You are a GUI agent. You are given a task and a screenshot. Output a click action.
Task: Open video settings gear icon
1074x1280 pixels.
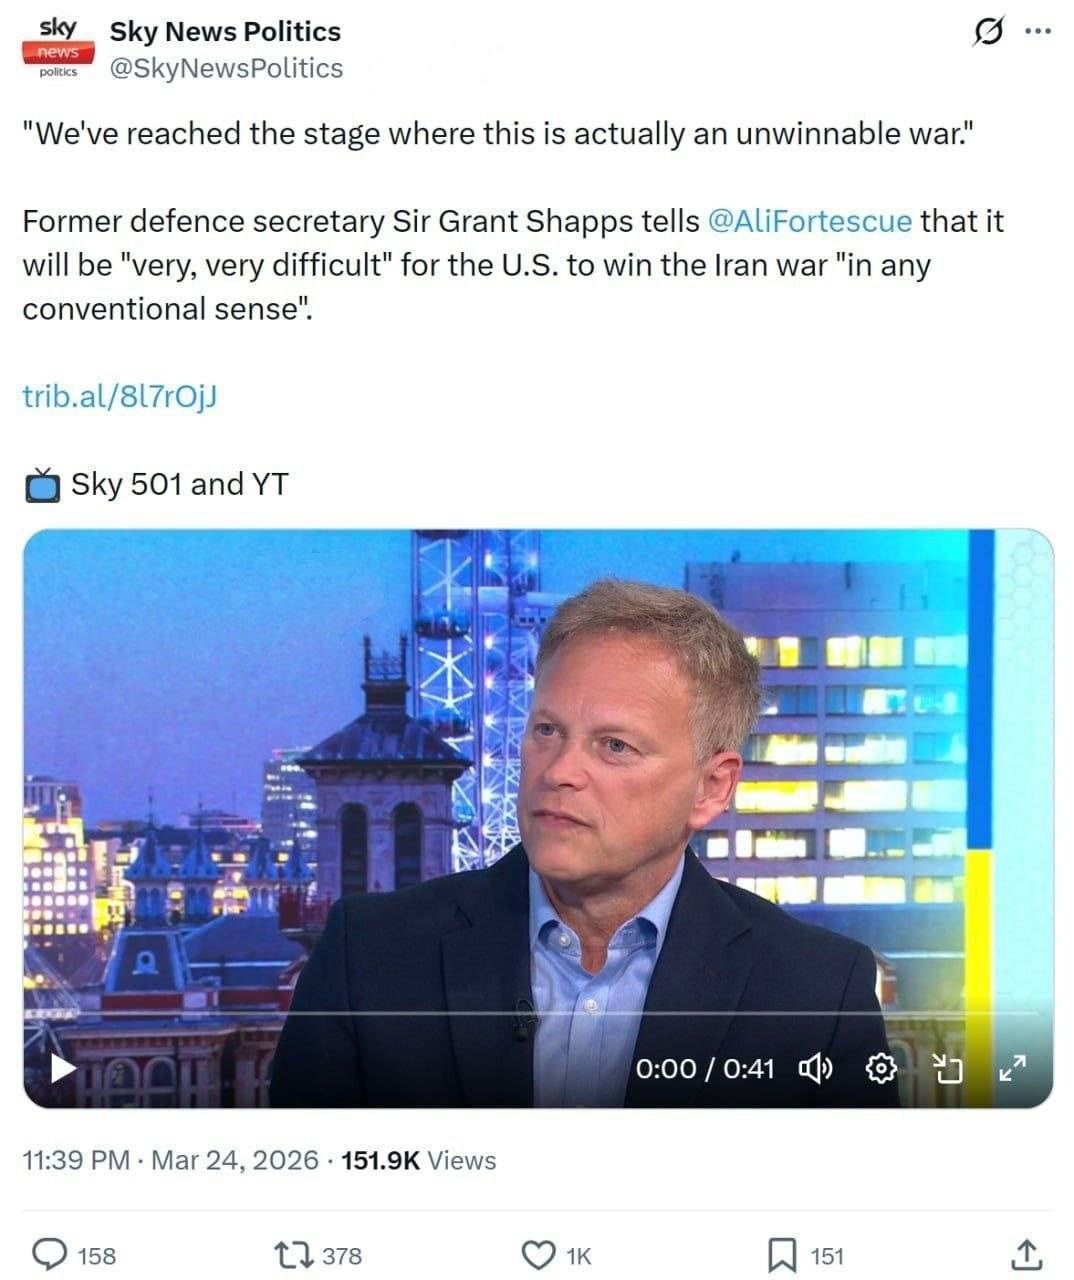(880, 1069)
